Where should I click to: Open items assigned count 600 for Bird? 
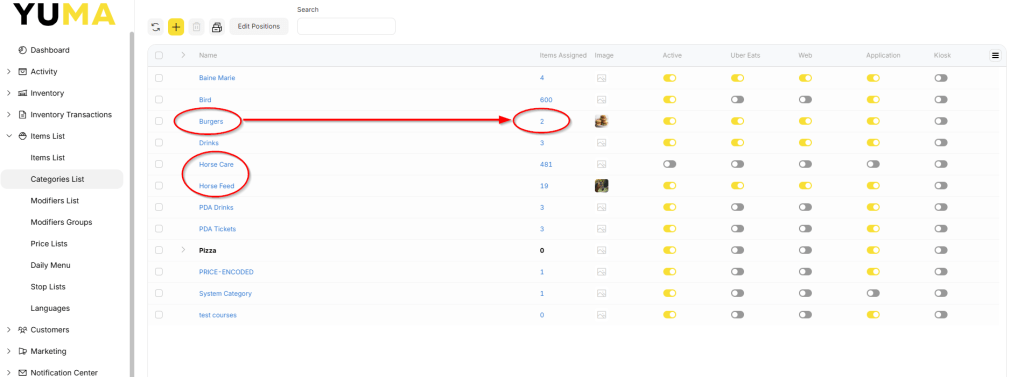tap(546, 100)
